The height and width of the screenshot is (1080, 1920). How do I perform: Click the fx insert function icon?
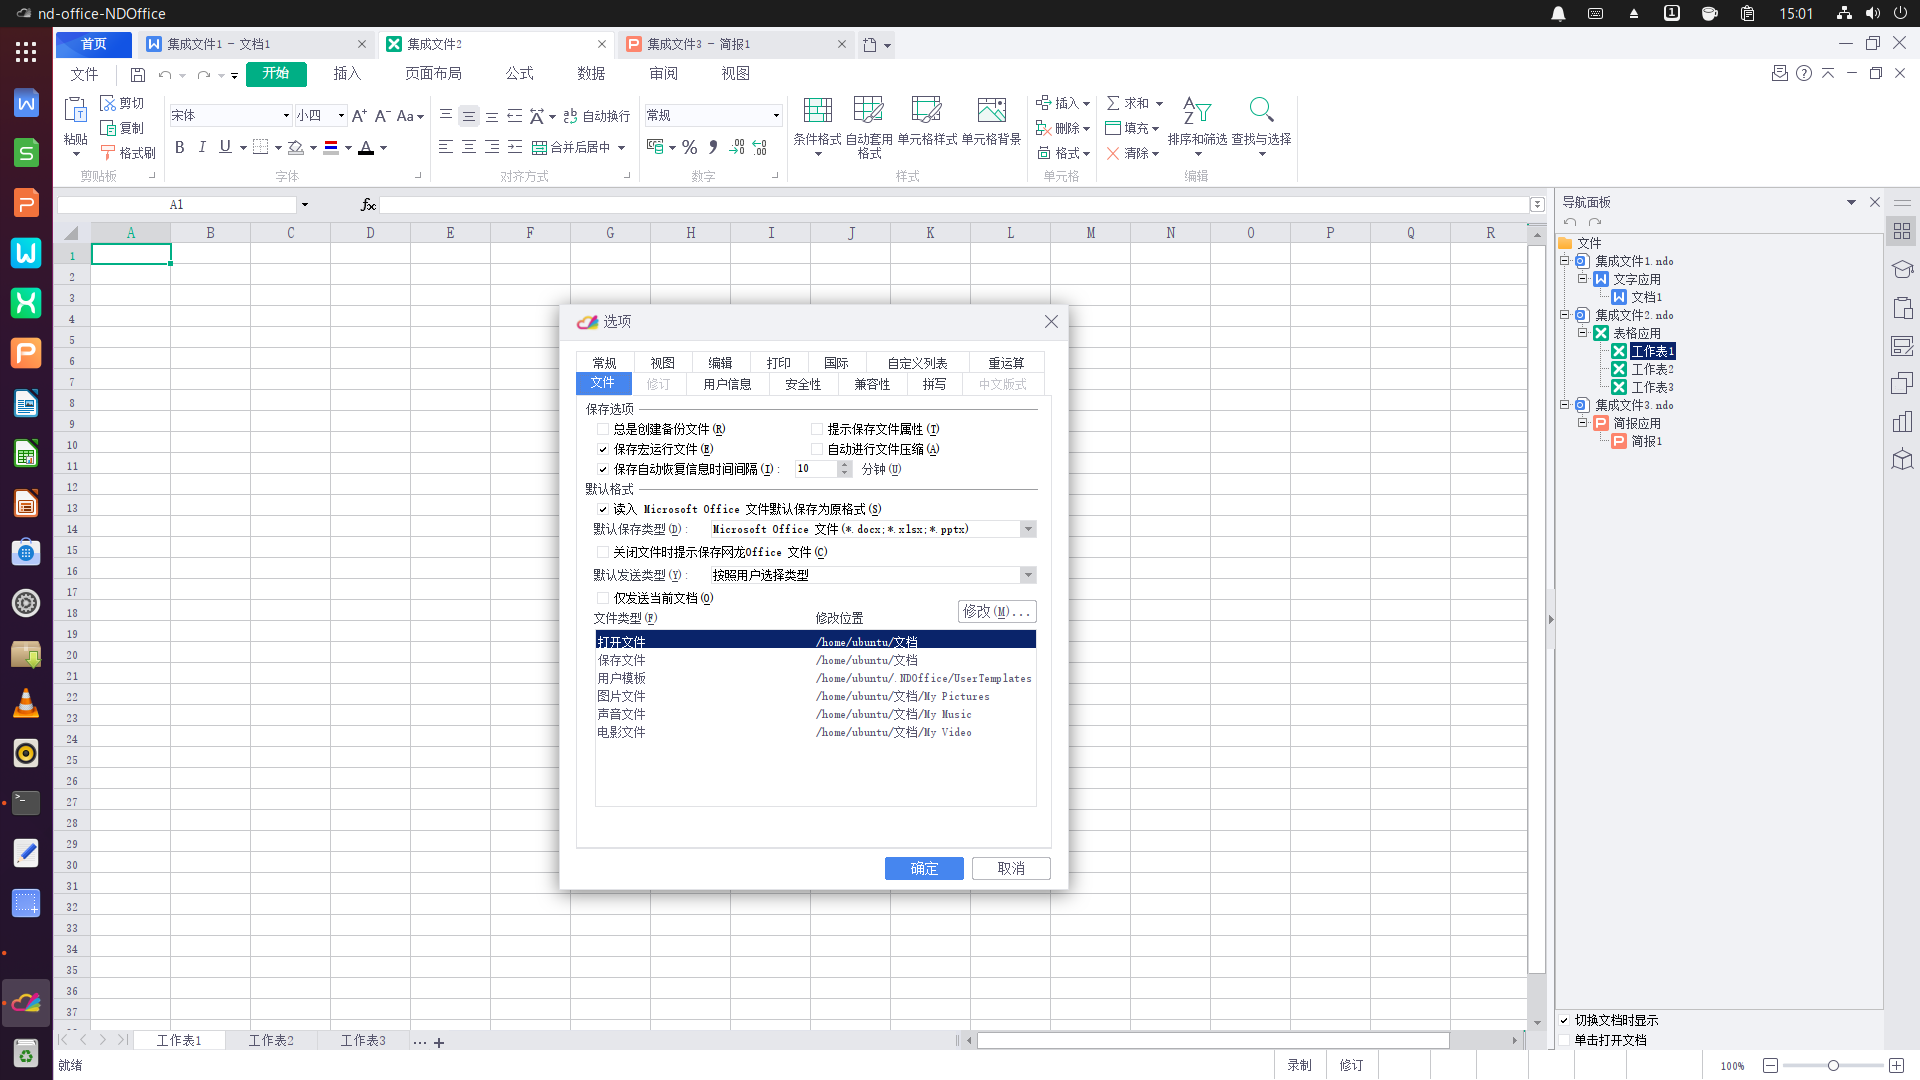click(x=368, y=205)
